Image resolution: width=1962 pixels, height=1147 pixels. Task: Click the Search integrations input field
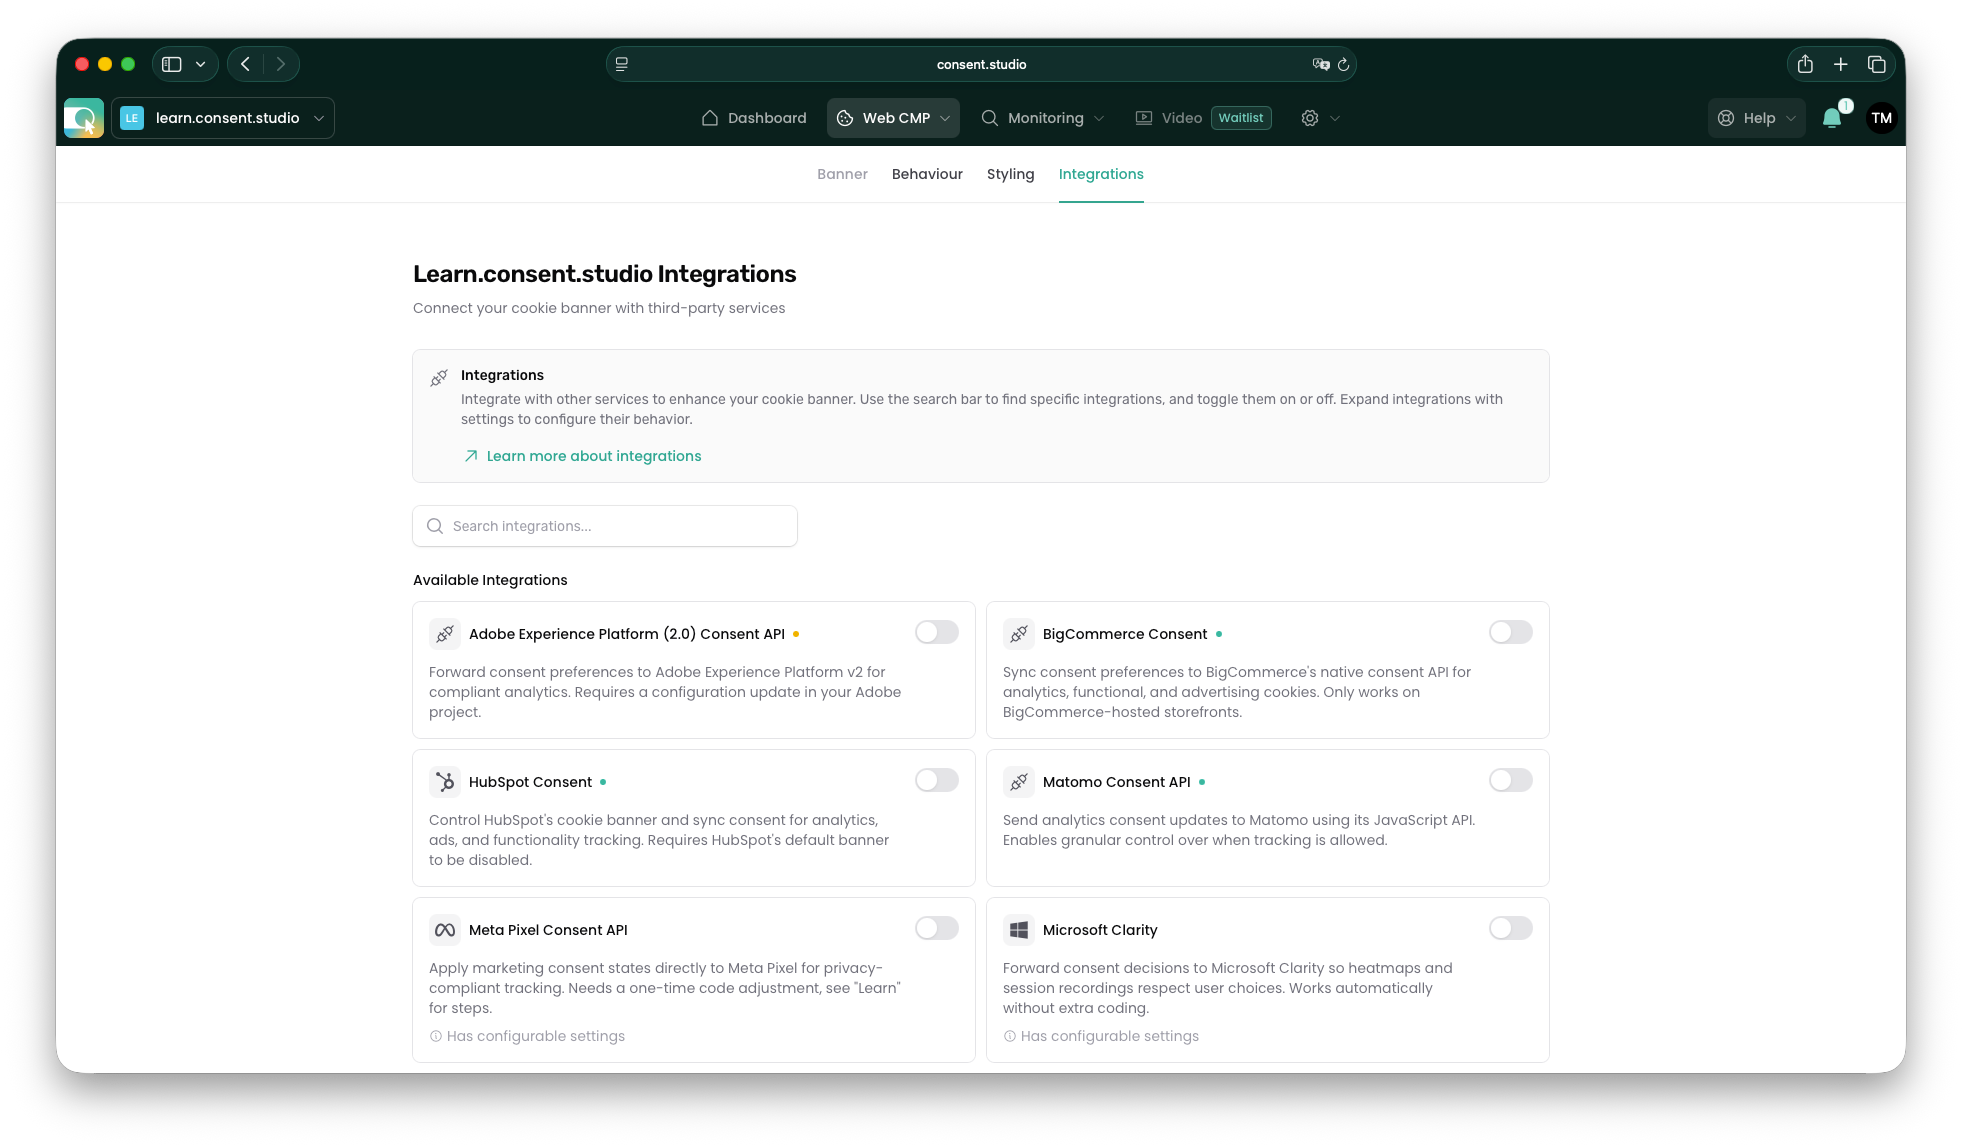point(605,526)
